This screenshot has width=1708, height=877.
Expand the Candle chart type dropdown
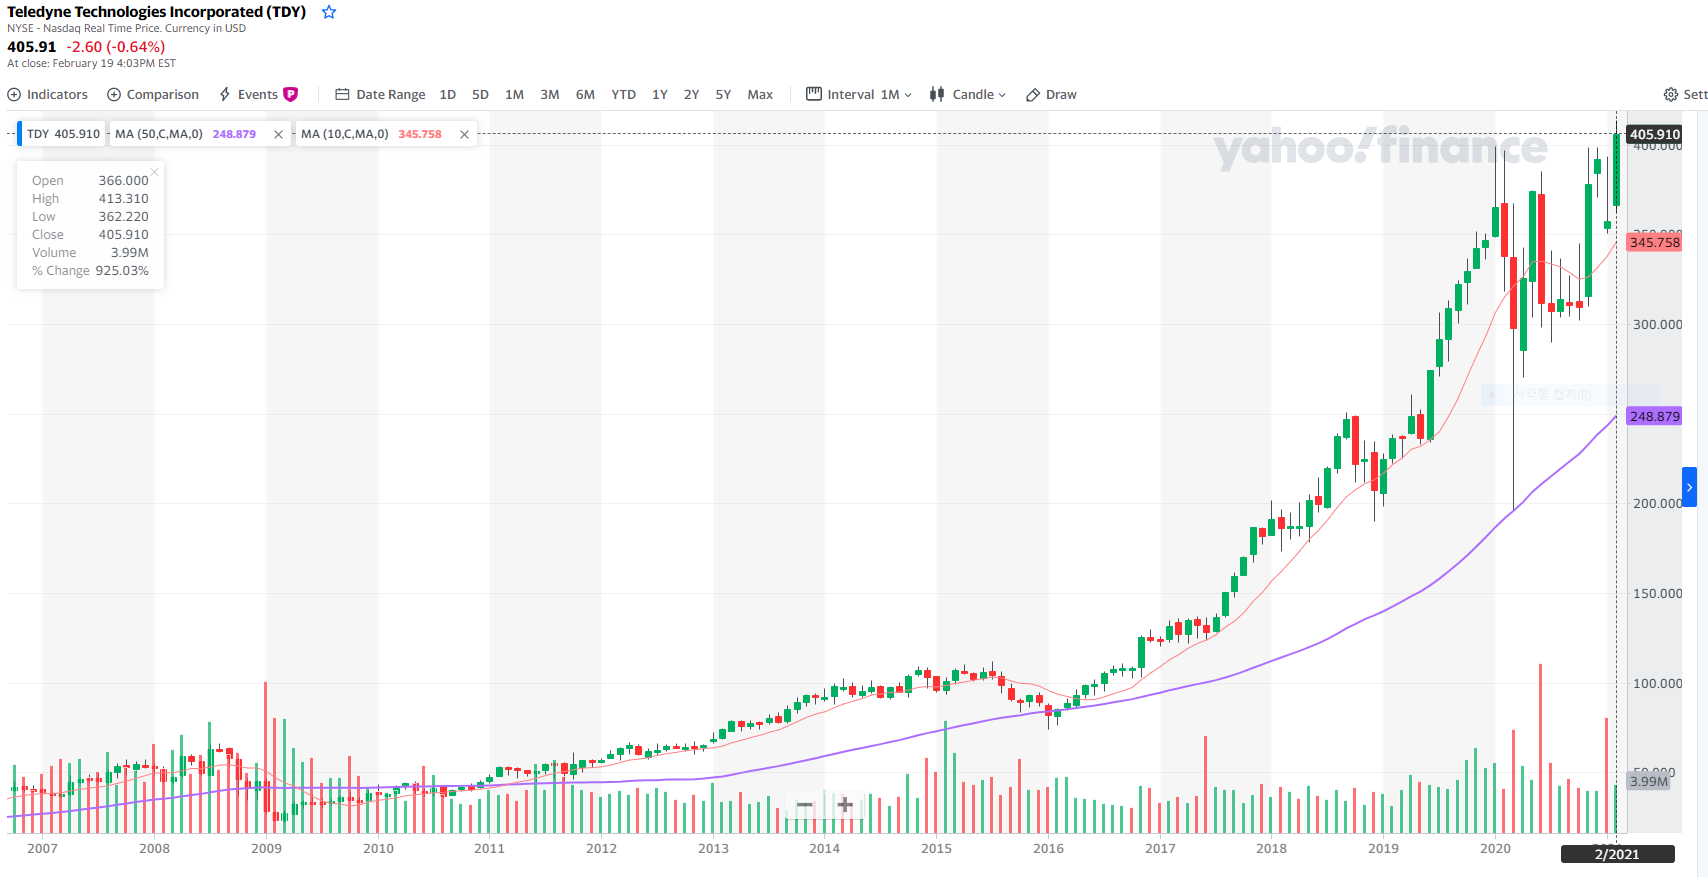click(x=967, y=94)
